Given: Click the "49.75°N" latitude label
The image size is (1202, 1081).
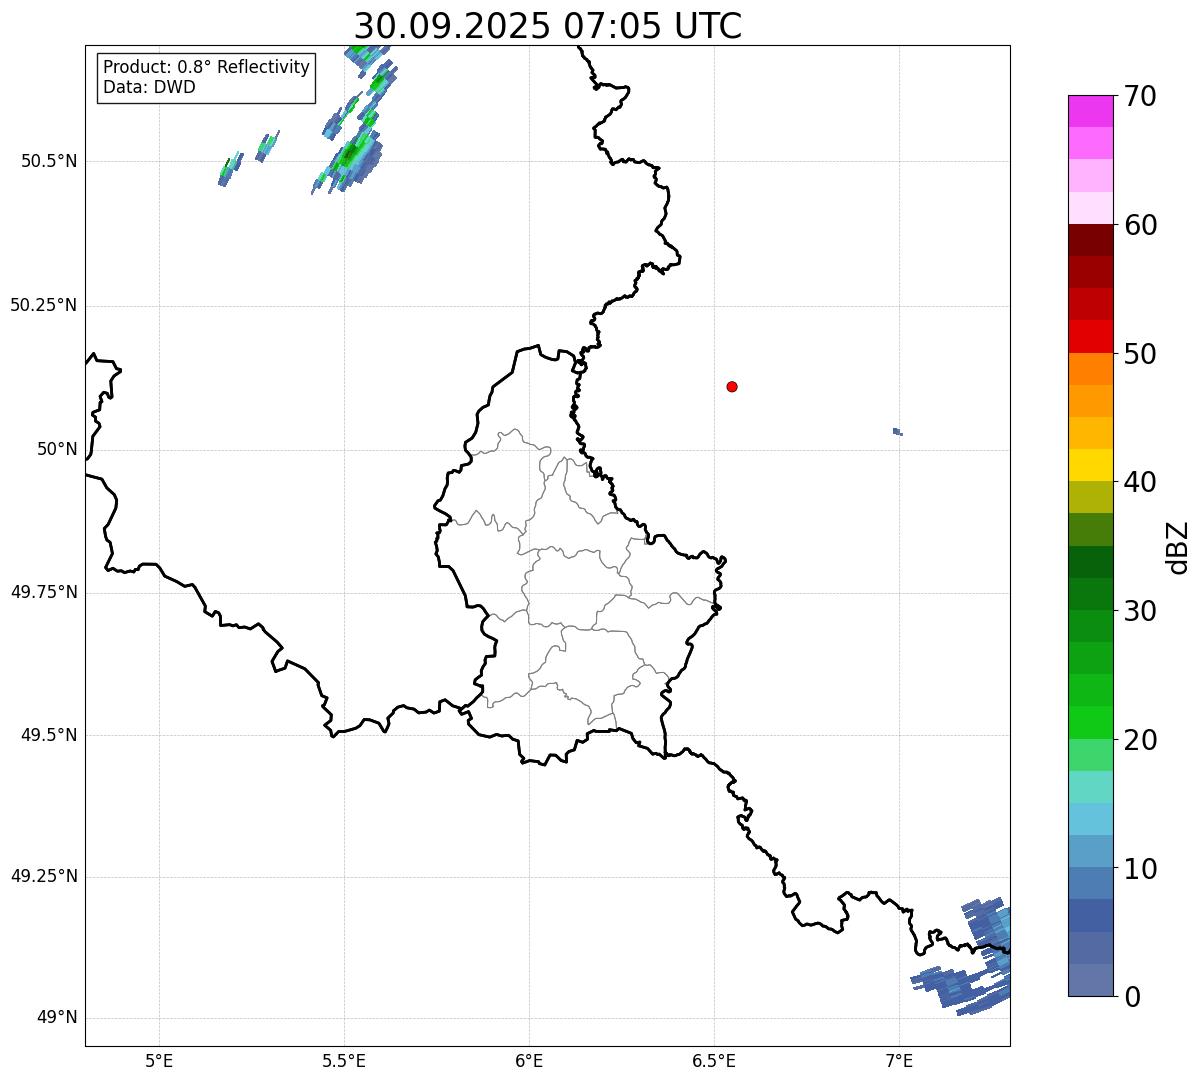Looking at the screenshot, I should [x=44, y=592].
